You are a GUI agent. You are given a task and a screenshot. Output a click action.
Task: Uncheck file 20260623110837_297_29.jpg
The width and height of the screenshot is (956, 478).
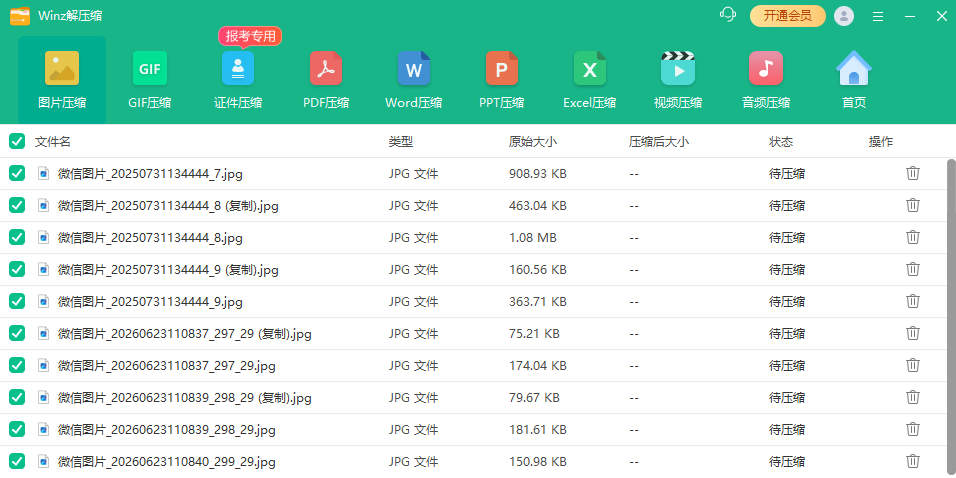point(17,365)
